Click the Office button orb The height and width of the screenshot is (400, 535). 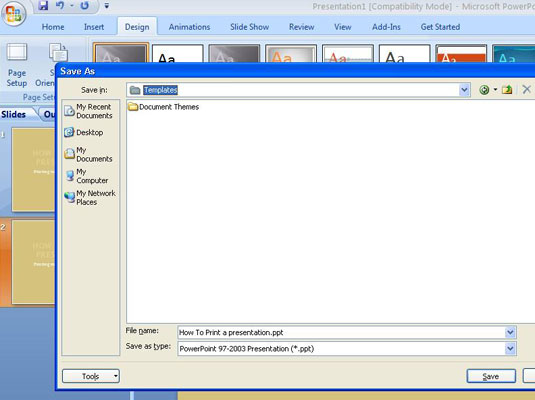(x=14, y=14)
